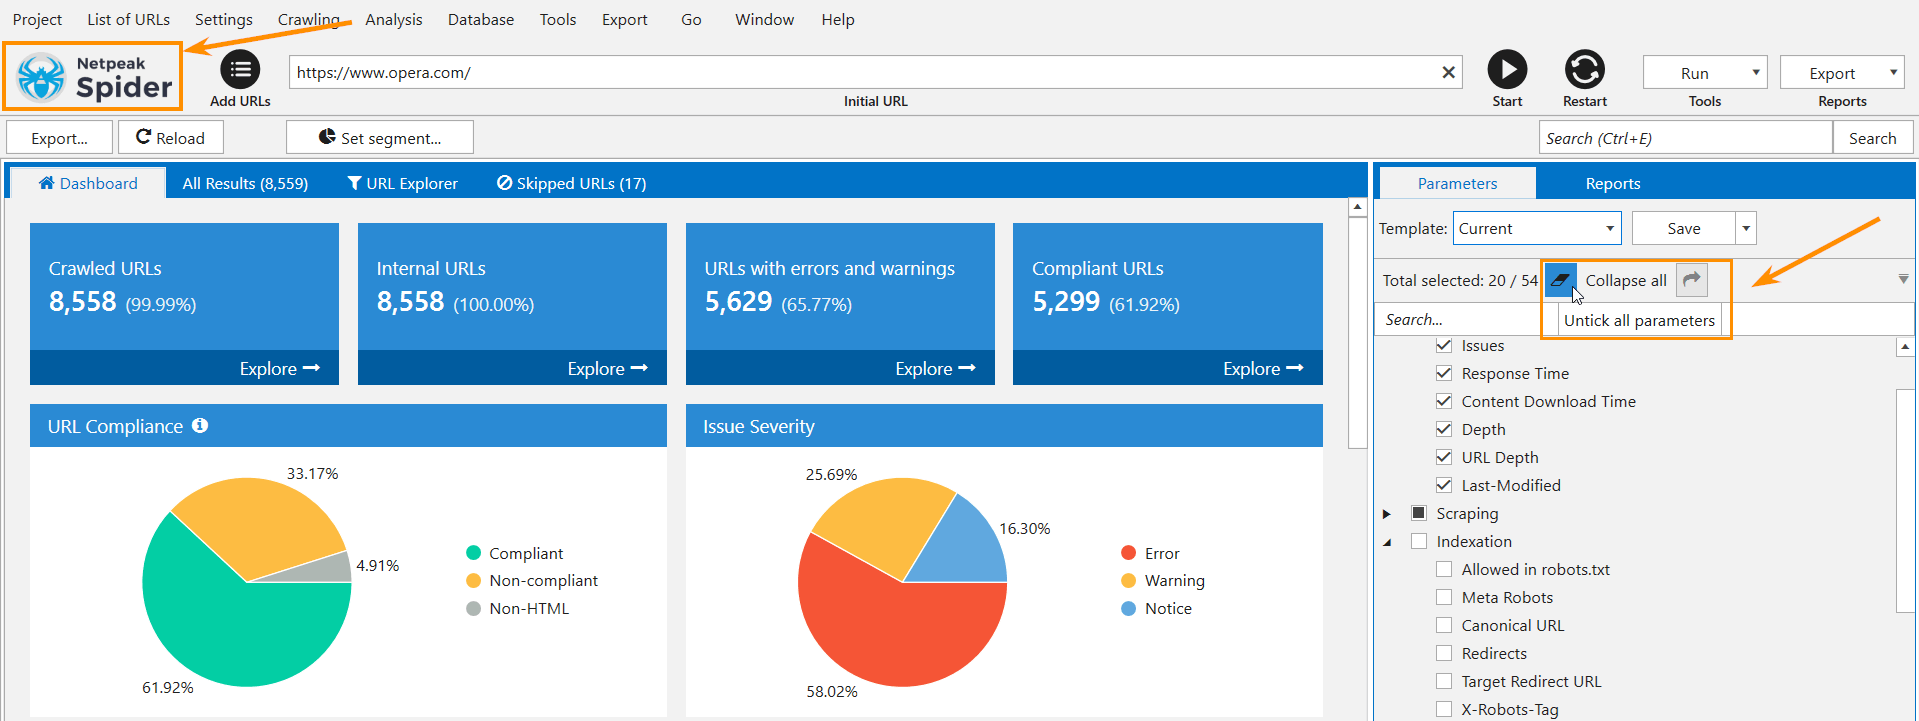Open the Export menu in the menu bar
This screenshot has height=721, width=1919.
coord(625,19)
